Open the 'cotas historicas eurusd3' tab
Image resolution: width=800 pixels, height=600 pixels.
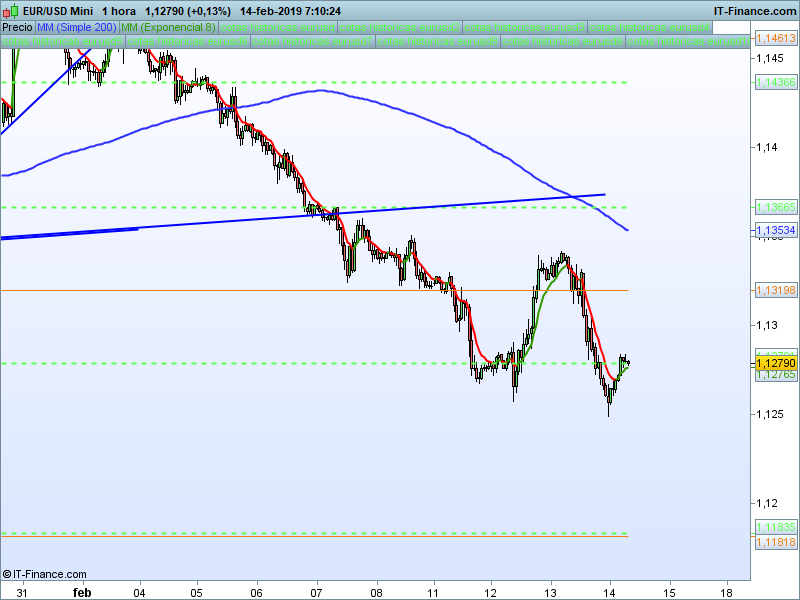coord(525,27)
